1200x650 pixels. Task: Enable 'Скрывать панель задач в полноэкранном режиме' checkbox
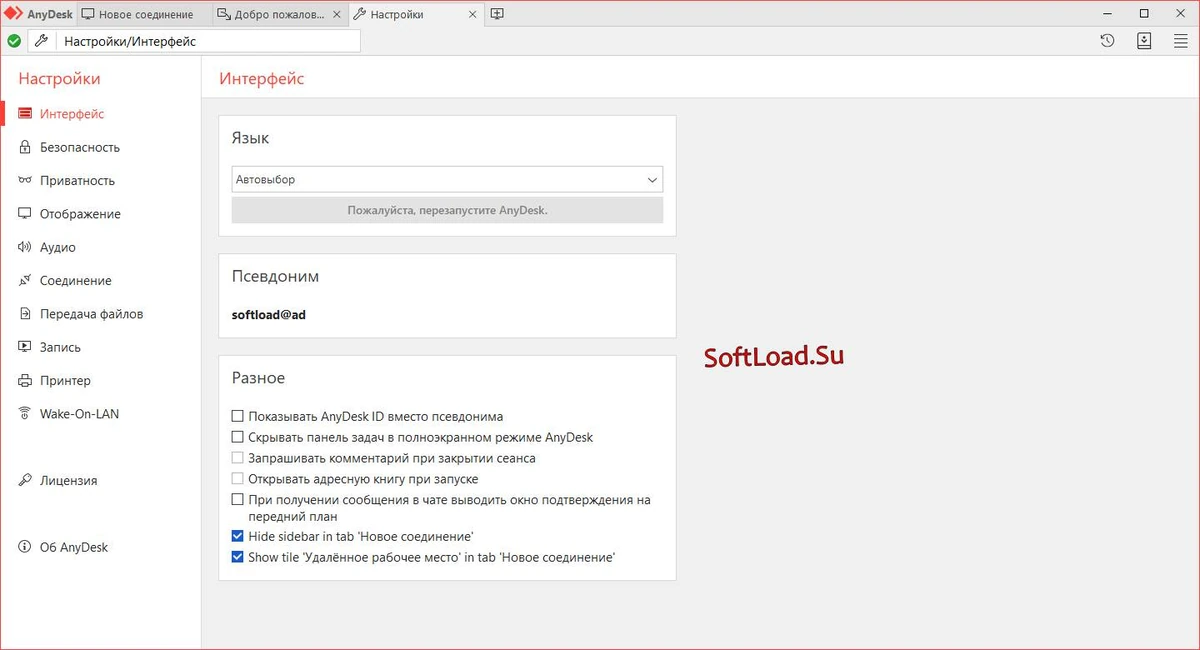(238, 437)
